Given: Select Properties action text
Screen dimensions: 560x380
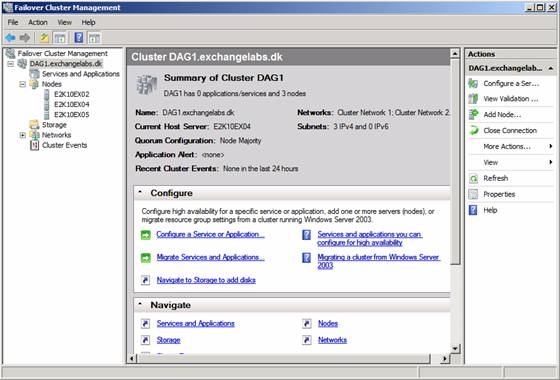Looking at the screenshot, I should [x=499, y=194].
